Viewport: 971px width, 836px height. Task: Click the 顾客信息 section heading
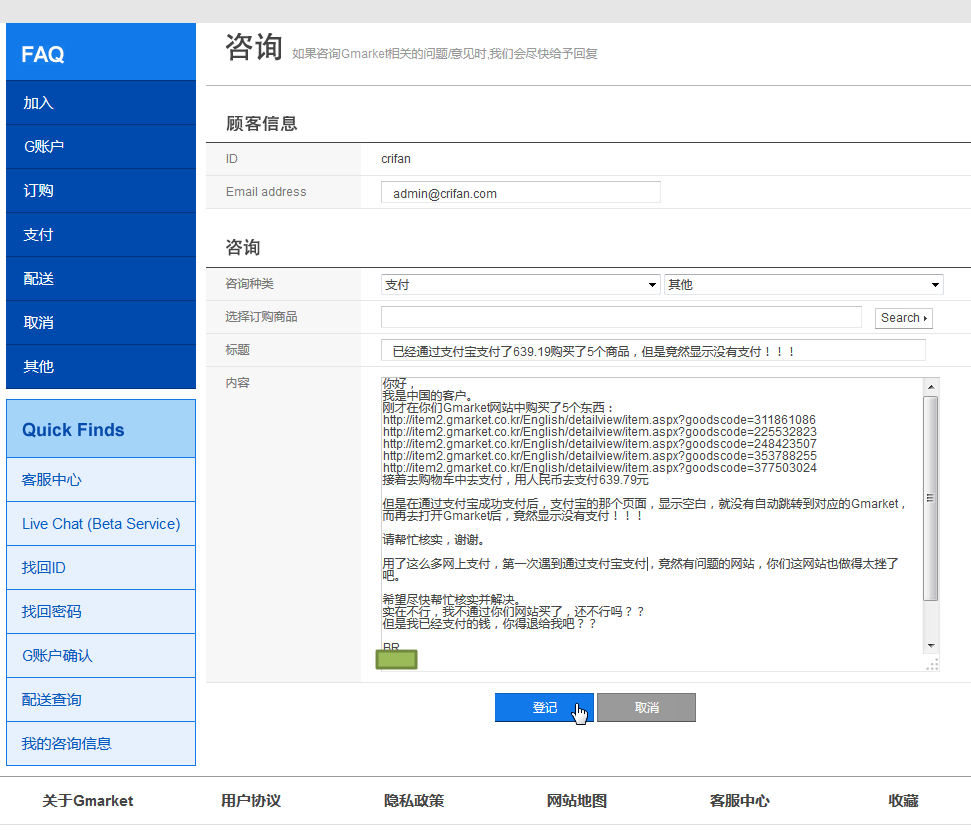(261, 123)
